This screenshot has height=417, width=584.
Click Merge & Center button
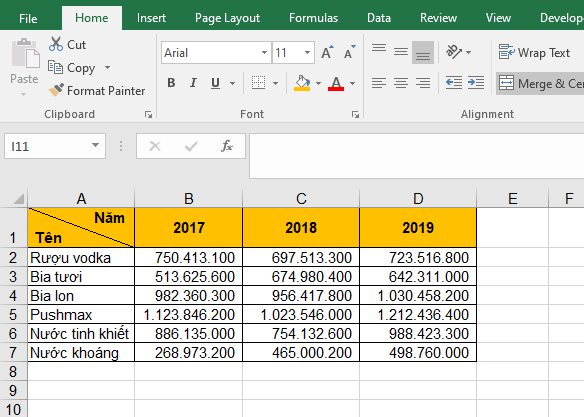click(x=540, y=83)
